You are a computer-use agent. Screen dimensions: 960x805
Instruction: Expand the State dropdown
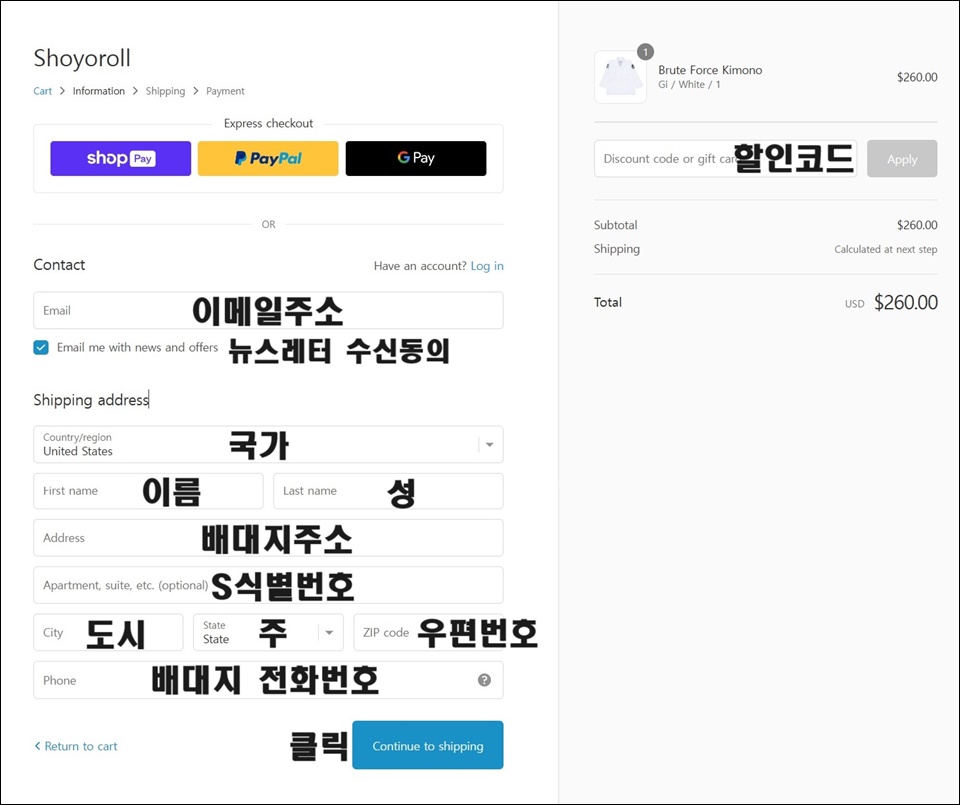268,632
